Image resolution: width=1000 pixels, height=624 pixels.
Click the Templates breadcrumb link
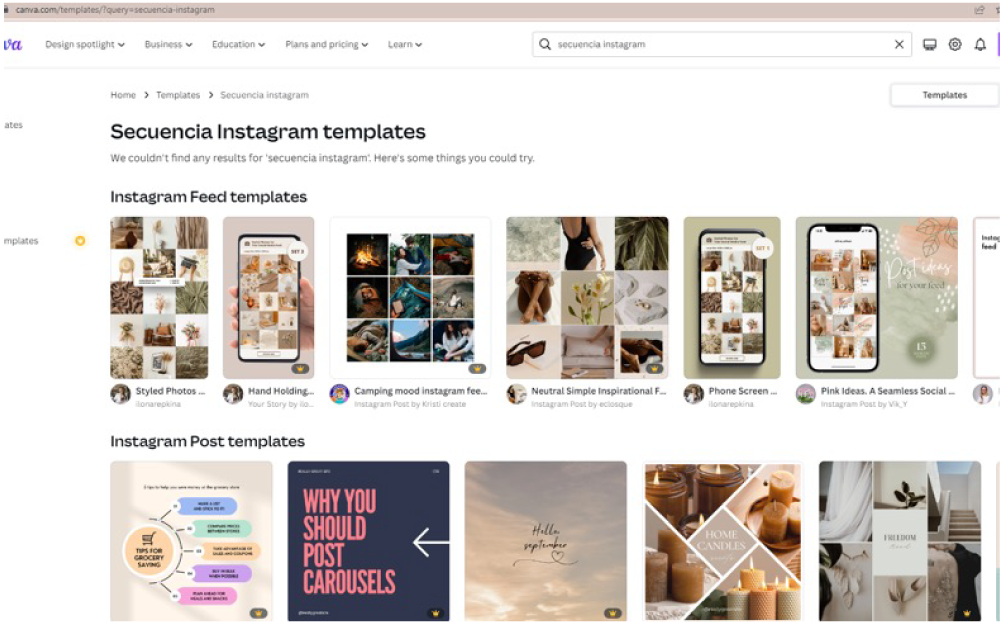click(178, 95)
